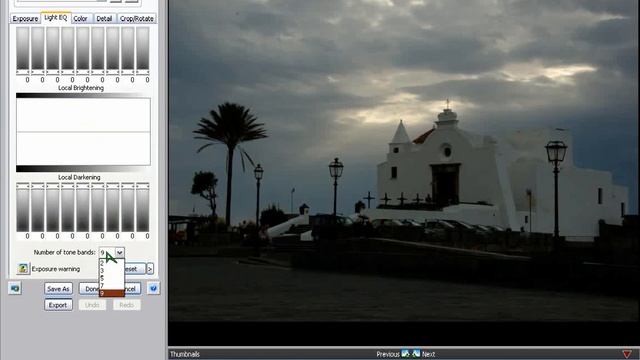The image size is (640, 360).
Task: Click the 'Previous' text in the bottom bar
Action: (388, 354)
